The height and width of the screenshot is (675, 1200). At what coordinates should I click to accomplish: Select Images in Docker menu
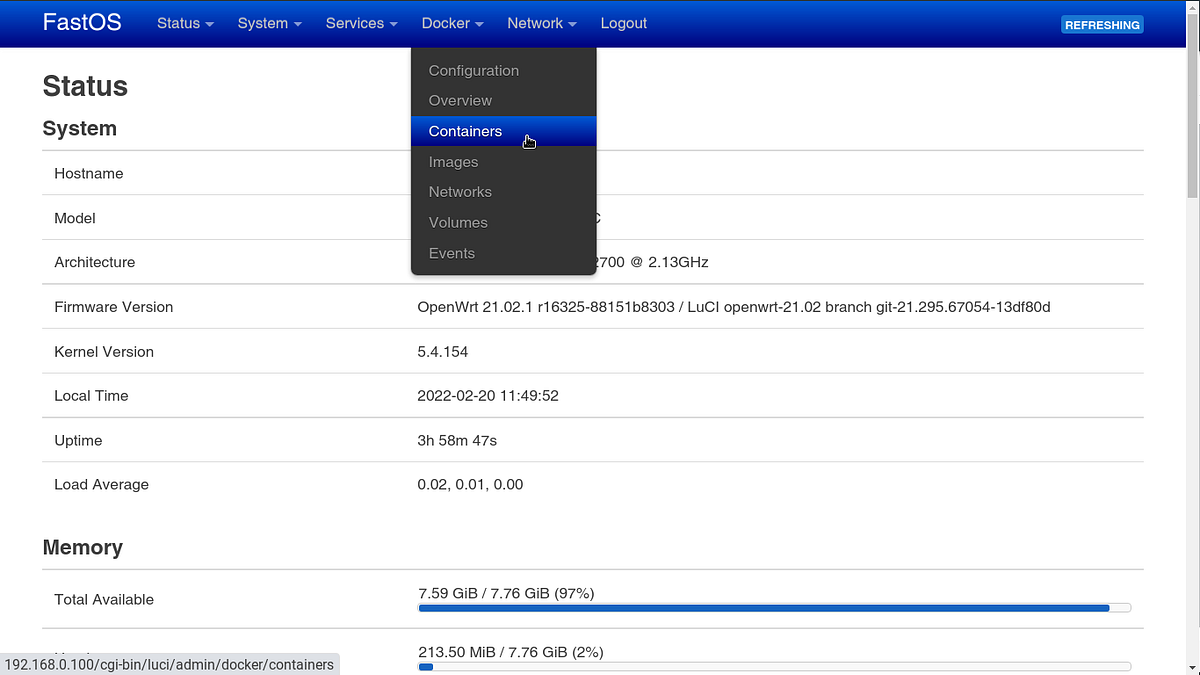[x=503, y=162]
